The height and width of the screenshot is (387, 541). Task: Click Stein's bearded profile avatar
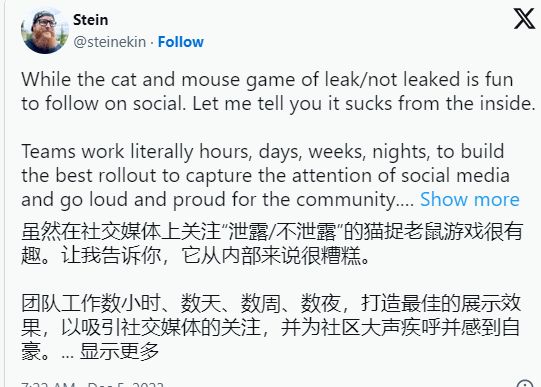45,30
